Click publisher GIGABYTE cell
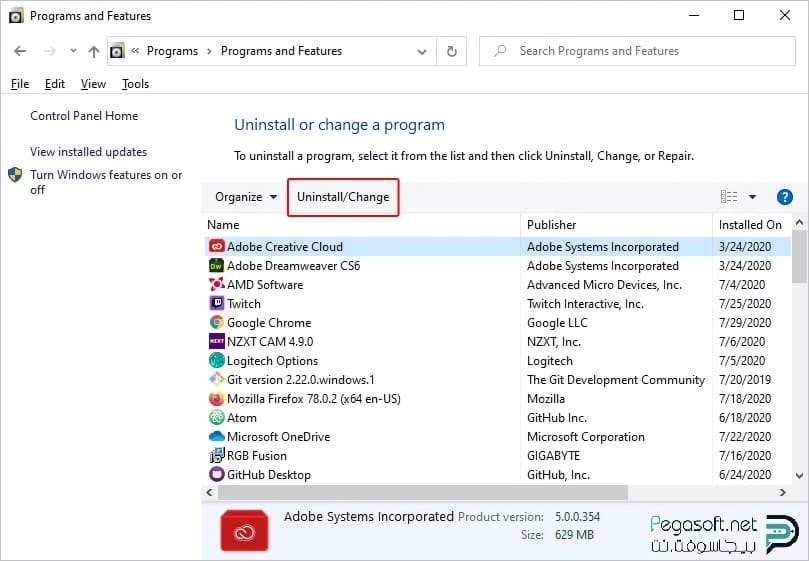 [x=553, y=456]
